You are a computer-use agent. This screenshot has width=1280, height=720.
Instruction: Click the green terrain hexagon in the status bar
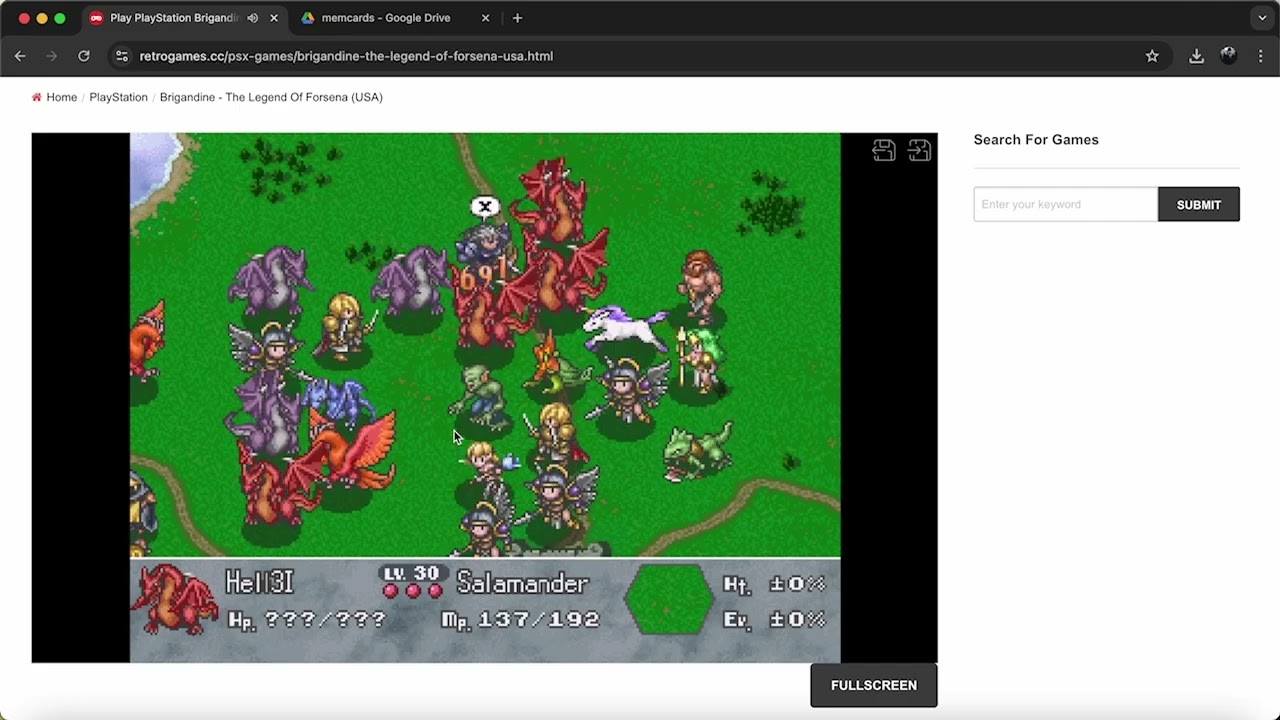pyautogui.click(x=669, y=599)
